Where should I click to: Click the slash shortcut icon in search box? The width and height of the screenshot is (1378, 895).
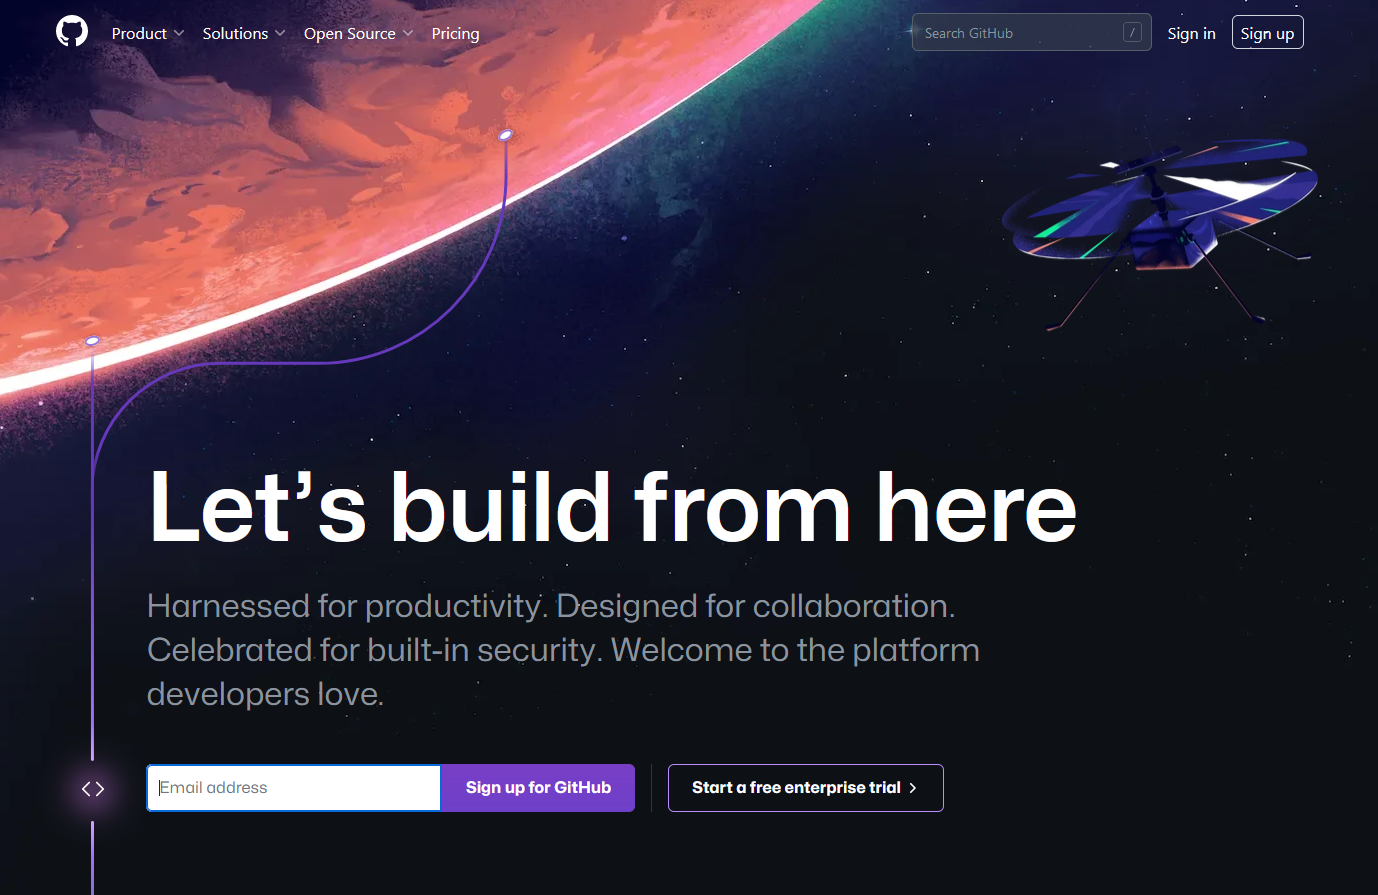coord(1132,33)
